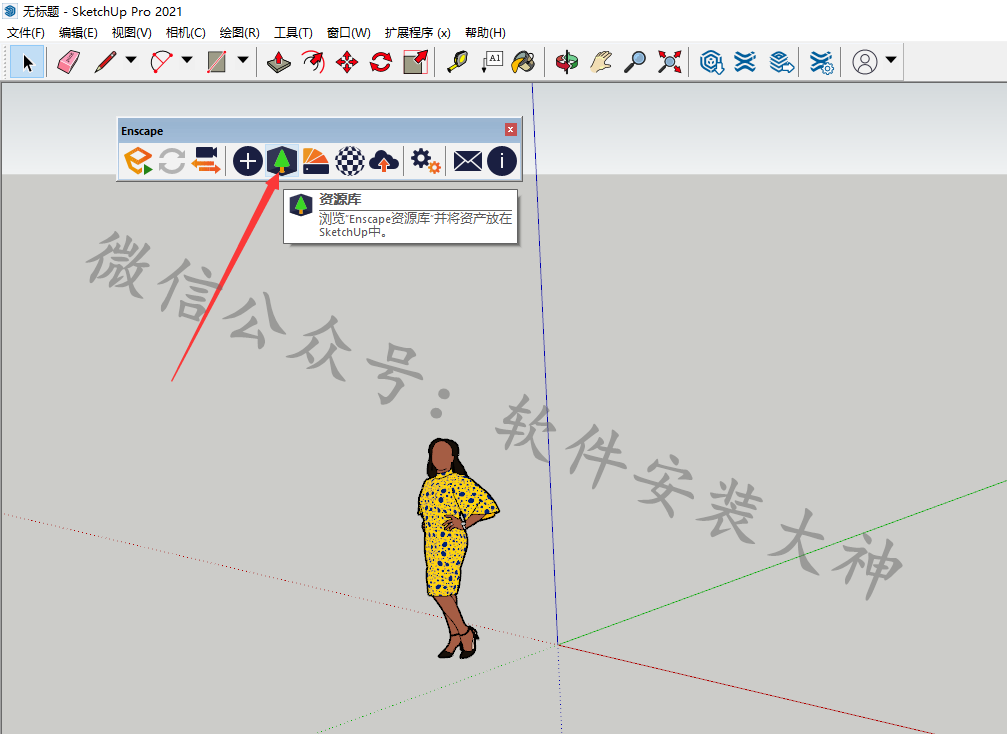The image size is (1007, 734).
Task: Select the Arc tool
Action: 161,62
